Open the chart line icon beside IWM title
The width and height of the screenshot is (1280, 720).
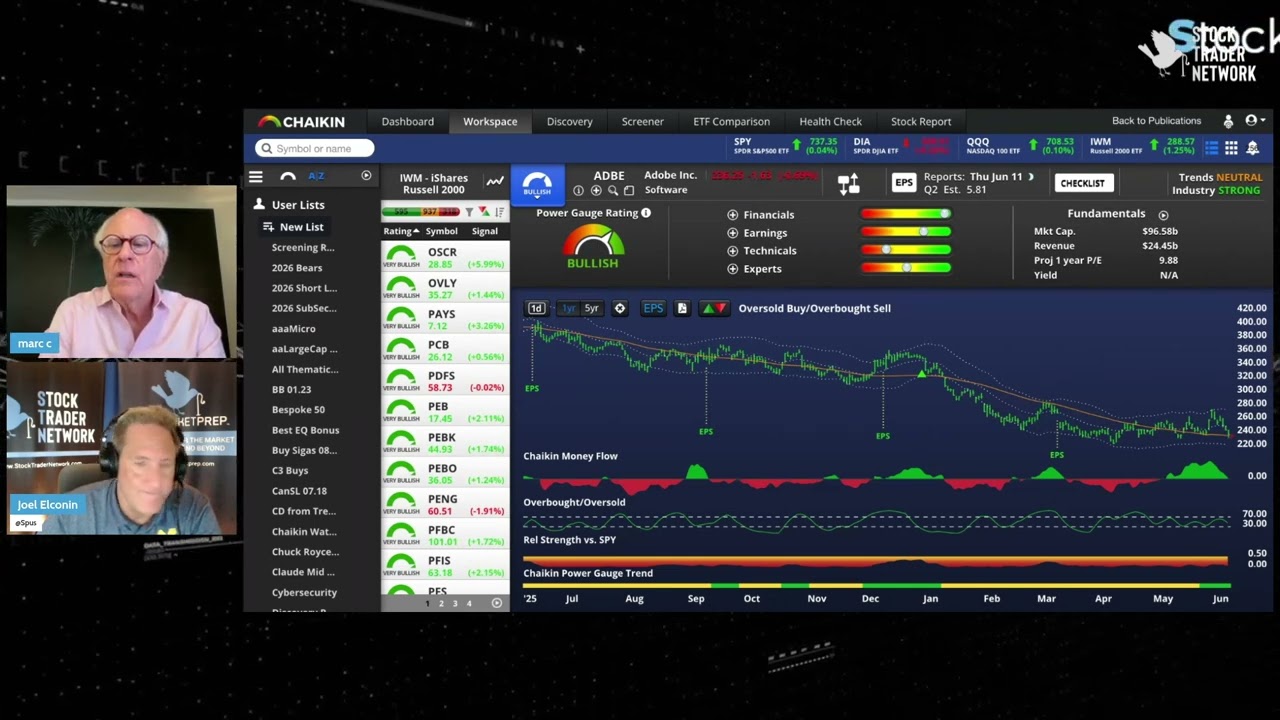(x=495, y=181)
